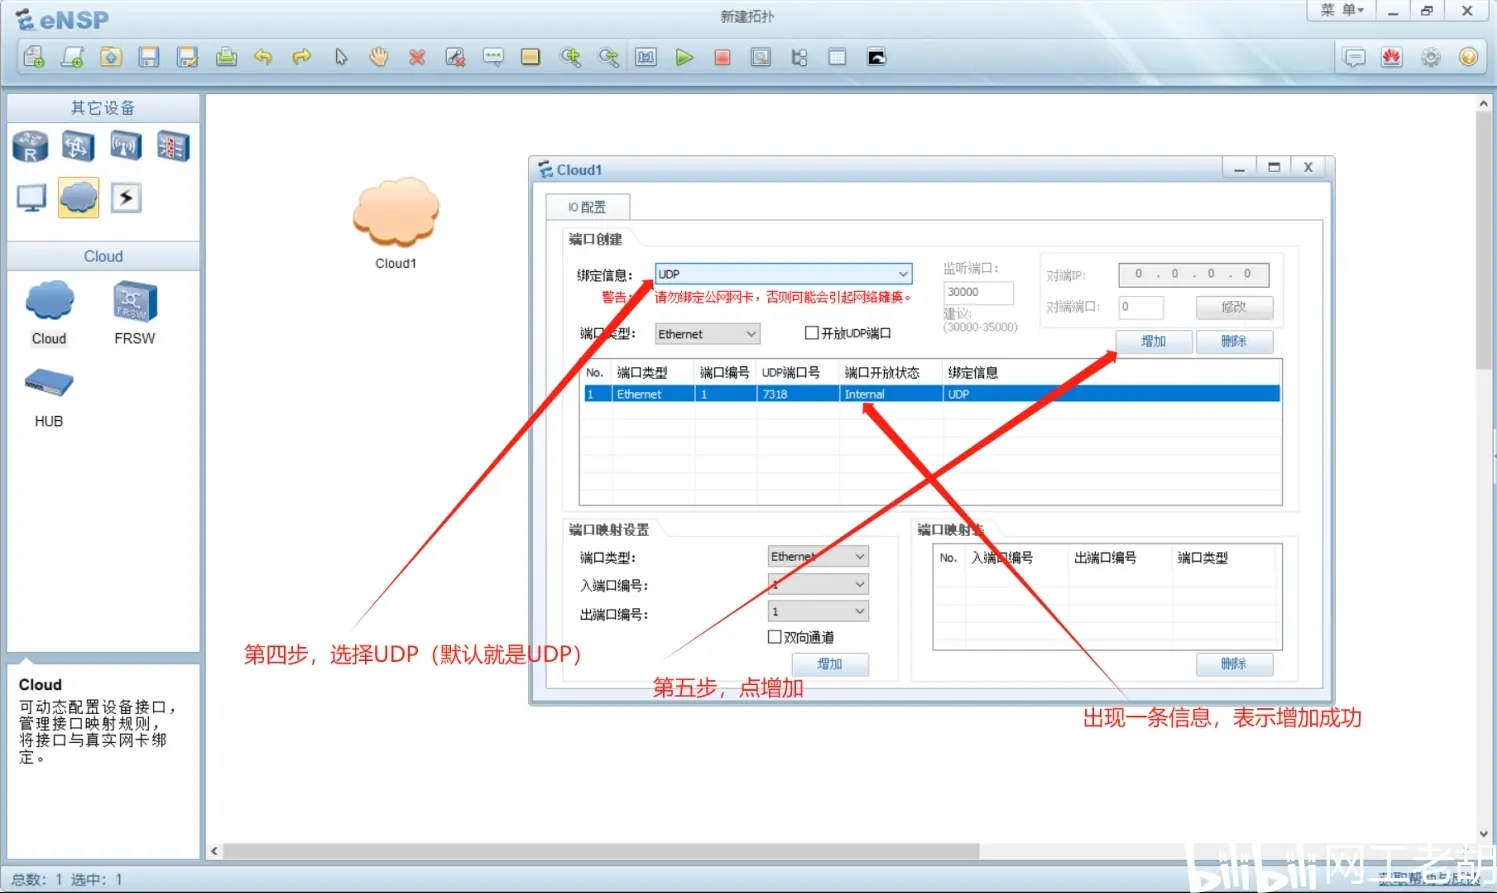Switch to the IO configuration tab

coord(587,207)
